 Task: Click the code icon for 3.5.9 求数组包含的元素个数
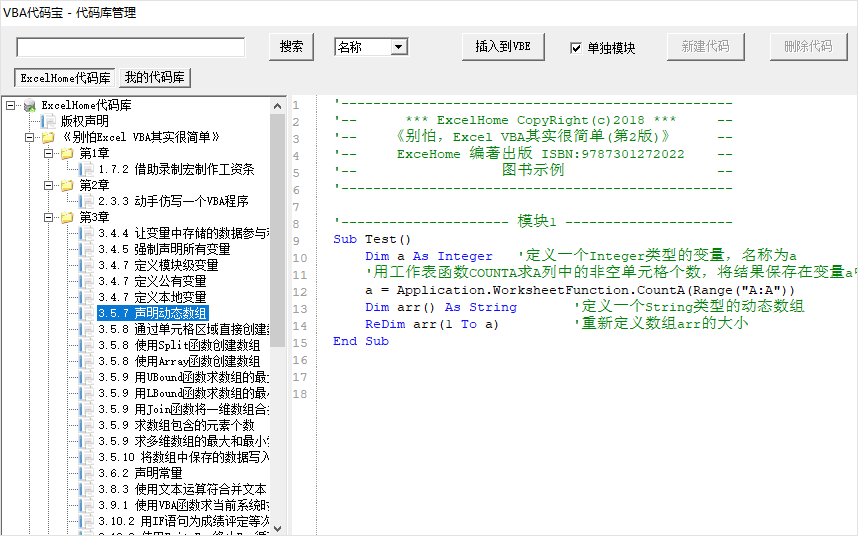86,426
